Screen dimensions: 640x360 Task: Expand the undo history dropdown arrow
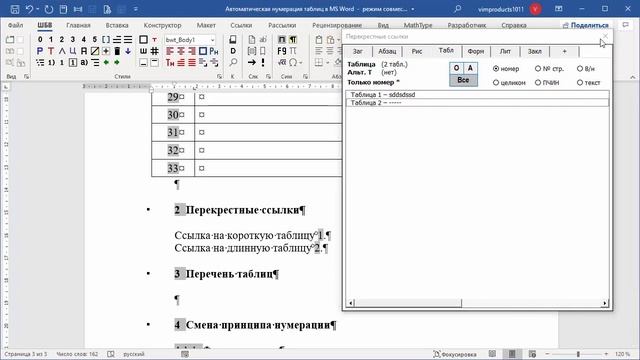click(37, 9)
